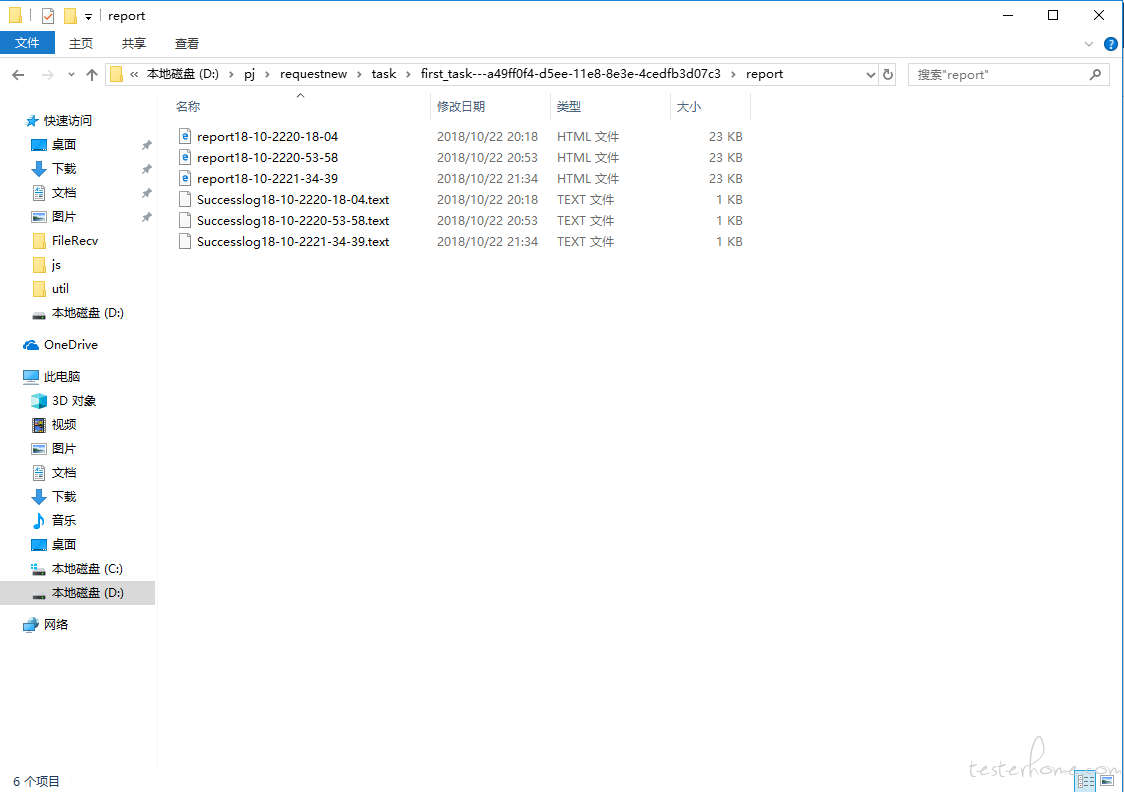The width and height of the screenshot is (1124, 792).
Task: Select first_task---a49ff0f4 breadcrumb segment
Action: coord(571,74)
